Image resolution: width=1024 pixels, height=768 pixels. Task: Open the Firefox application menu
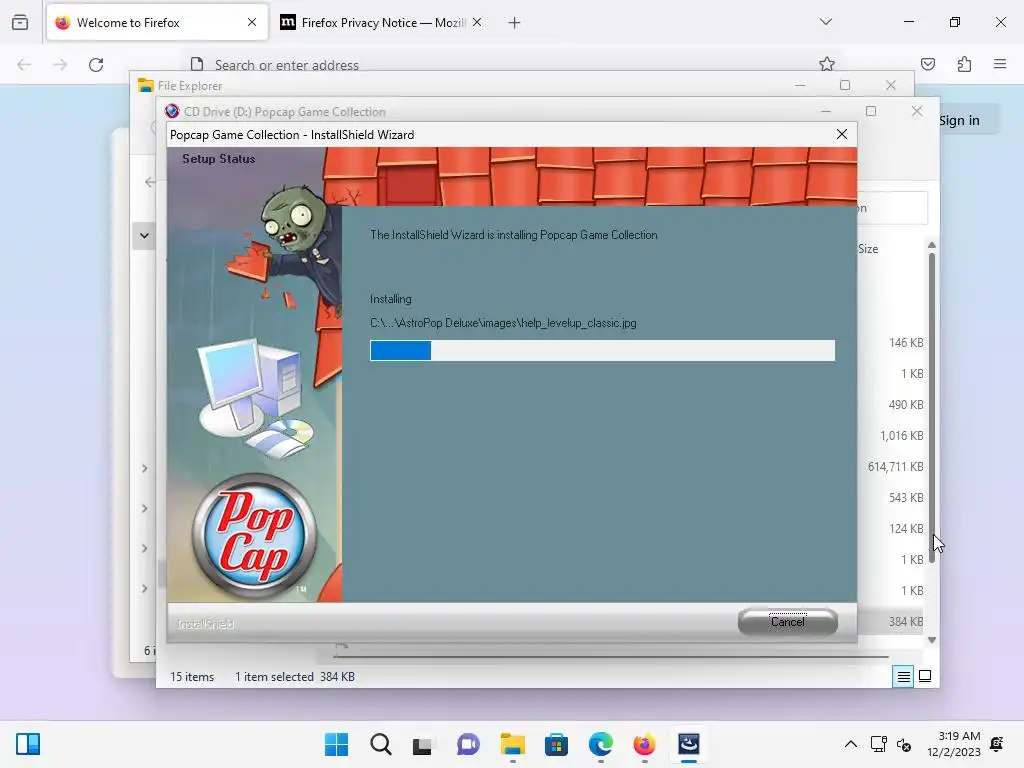(x=1000, y=64)
